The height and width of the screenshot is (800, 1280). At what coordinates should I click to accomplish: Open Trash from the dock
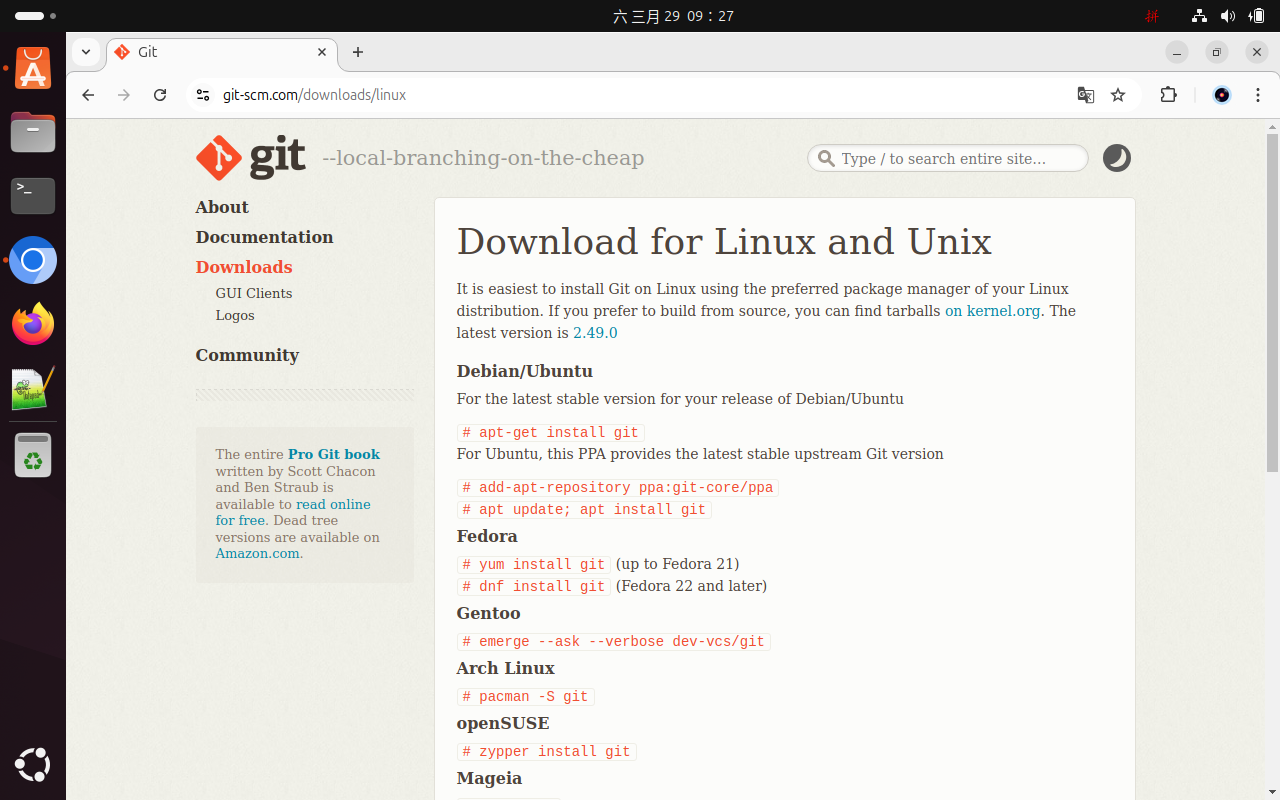coord(33,455)
